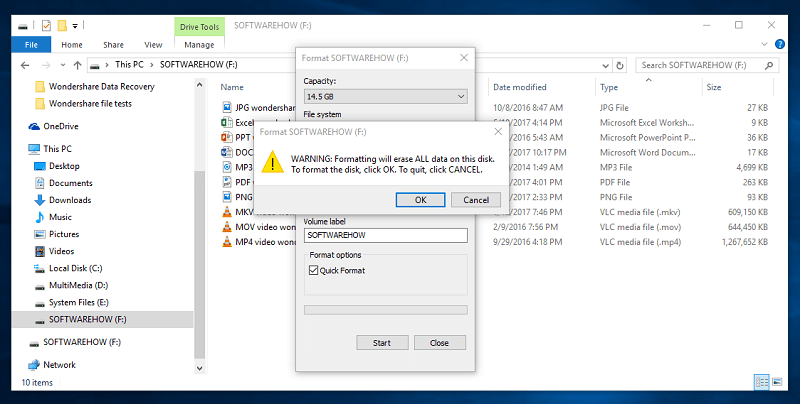Click the Refresh button in address bar
This screenshot has height=404, width=800.
pos(620,65)
